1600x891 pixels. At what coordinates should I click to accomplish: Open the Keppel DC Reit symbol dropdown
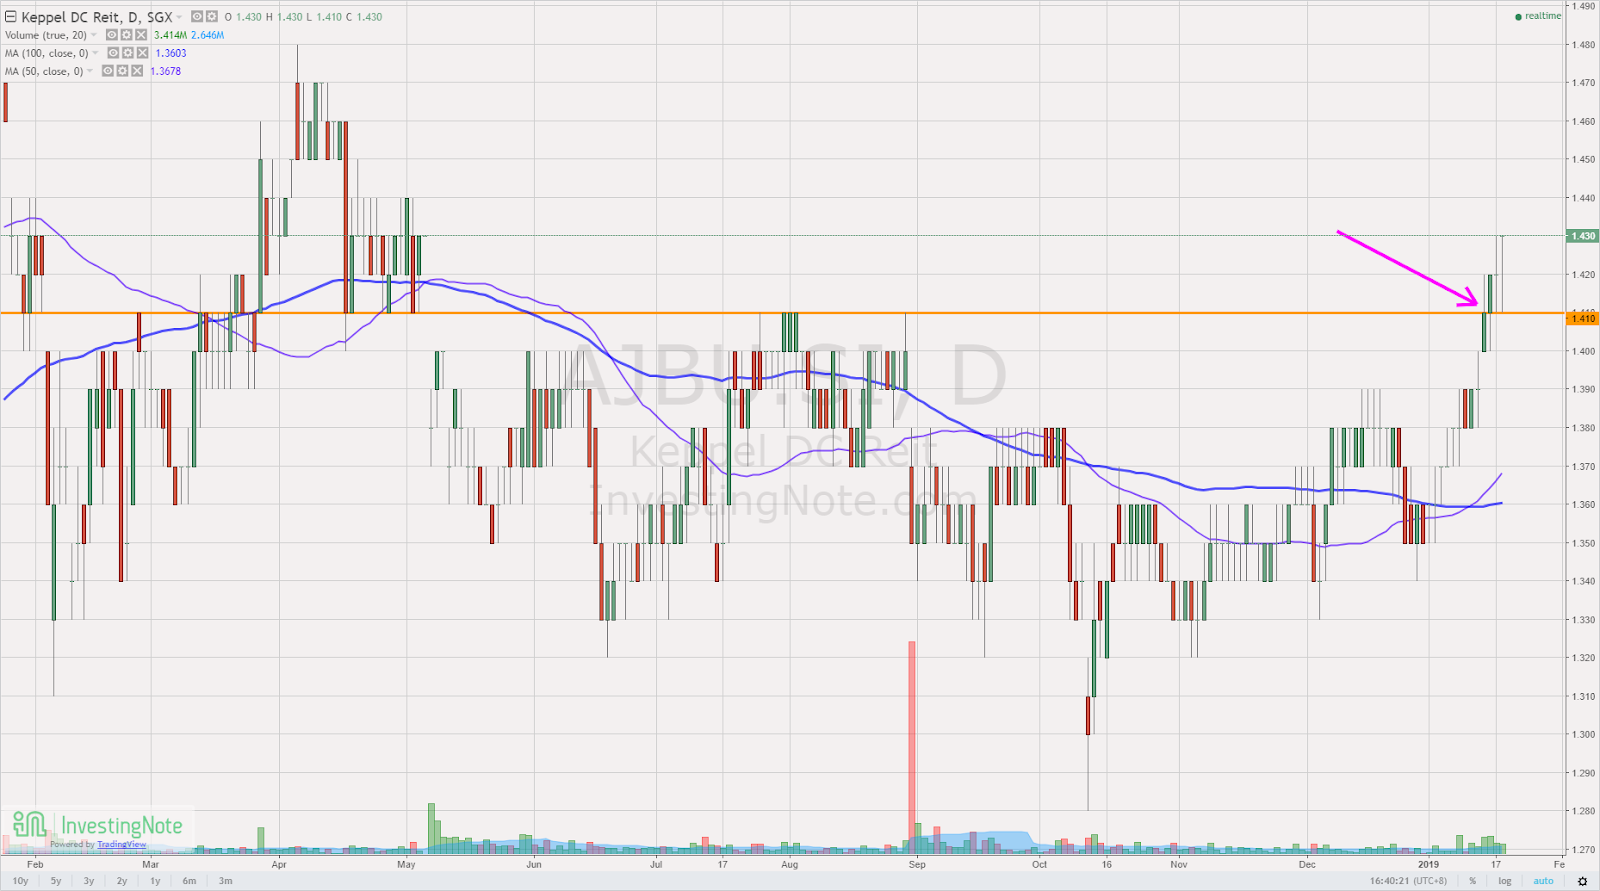(179, 17)
